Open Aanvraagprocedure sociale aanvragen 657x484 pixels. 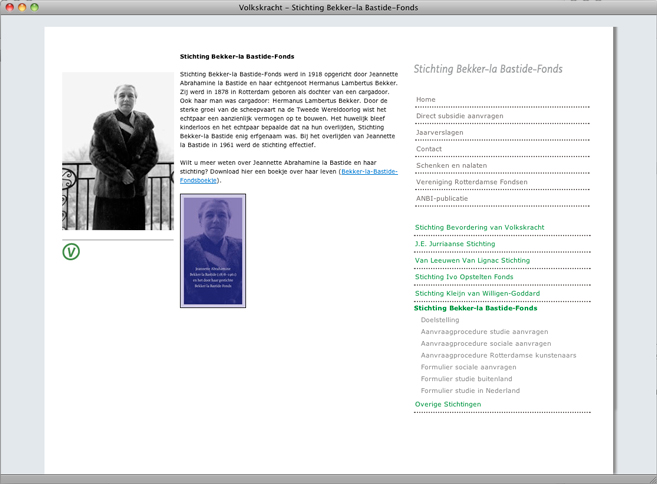tap(486, 343)
